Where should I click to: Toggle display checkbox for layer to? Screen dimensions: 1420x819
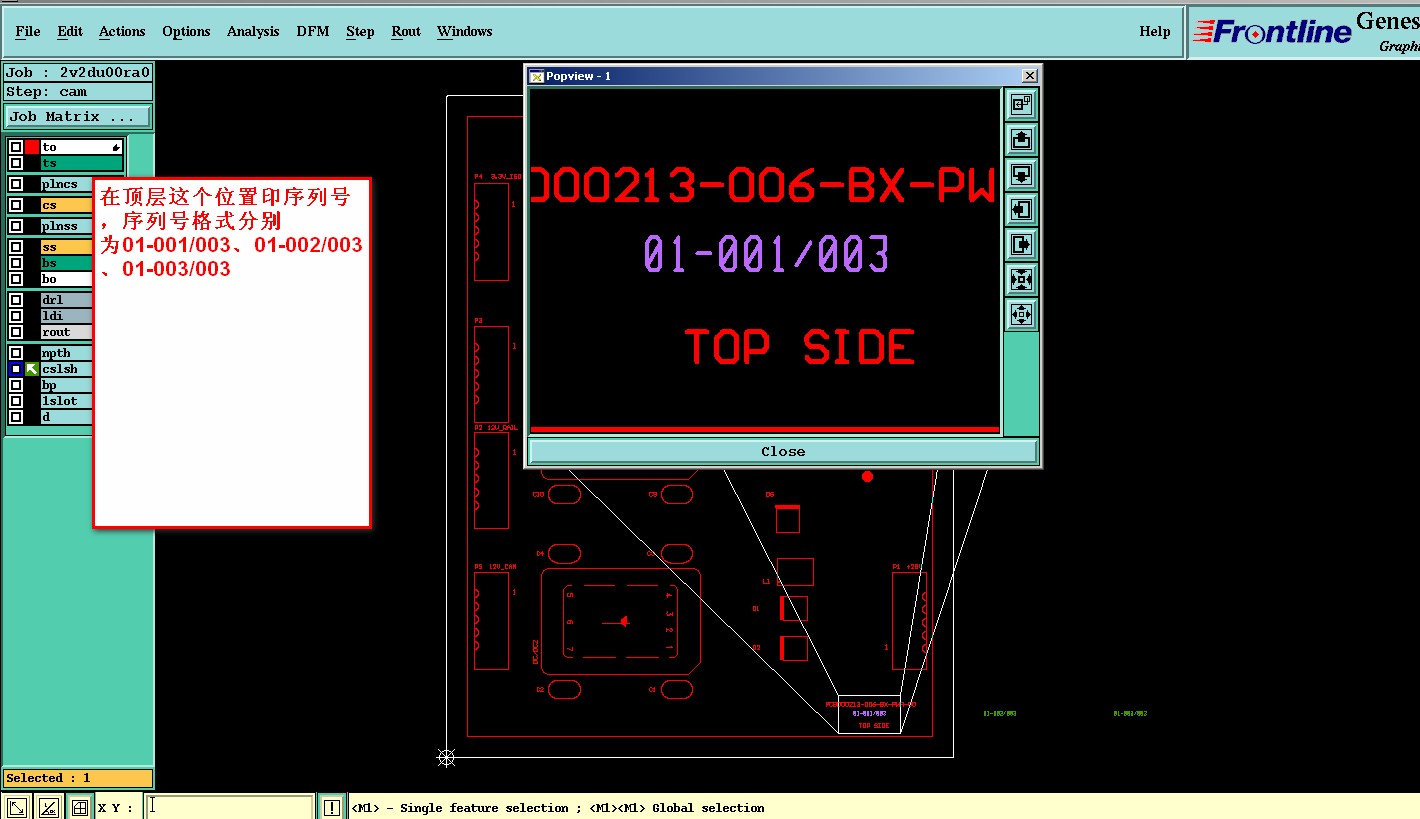(x=16, y=147)
